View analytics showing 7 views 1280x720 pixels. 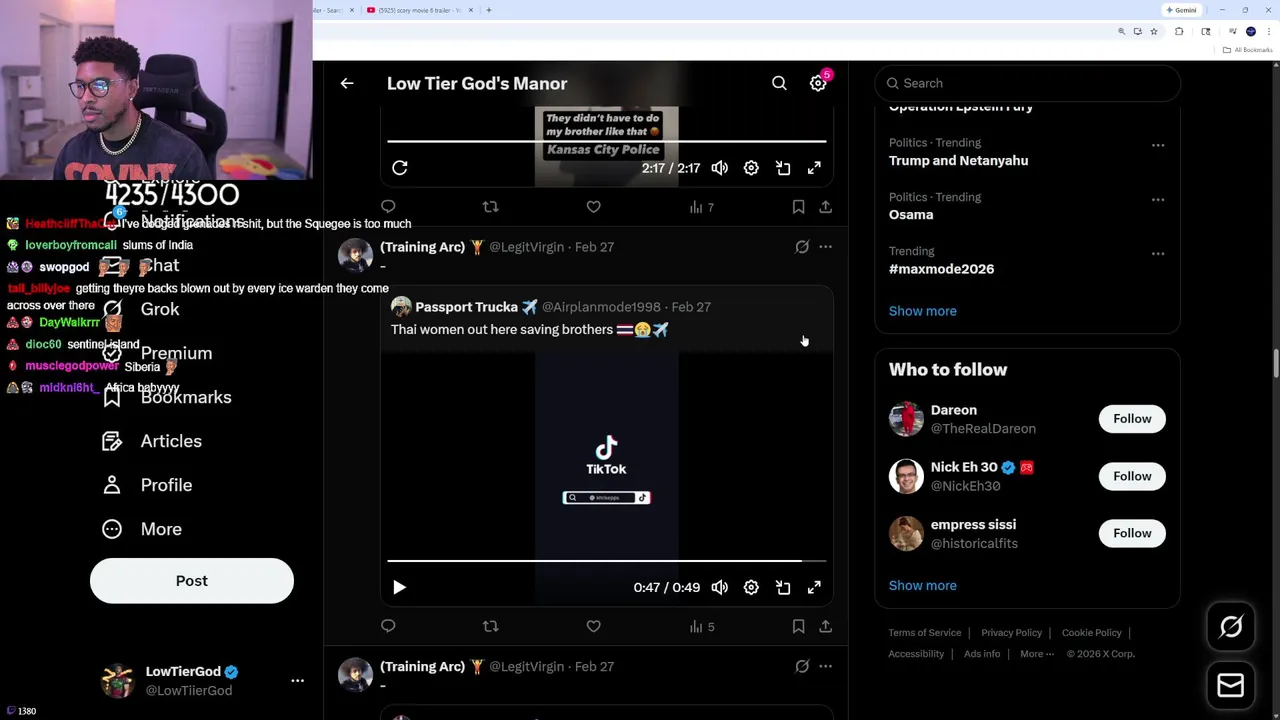point(702,207)
